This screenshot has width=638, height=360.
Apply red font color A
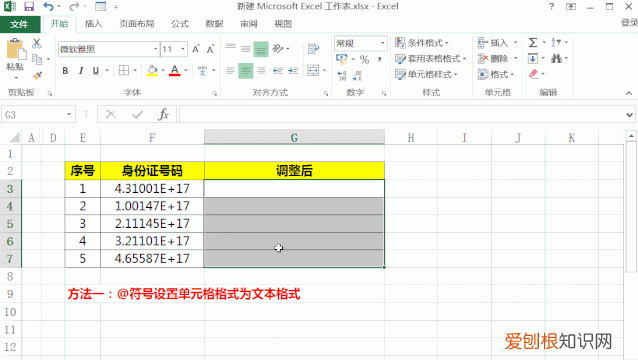pyautogui.click(x=175, y=70)
